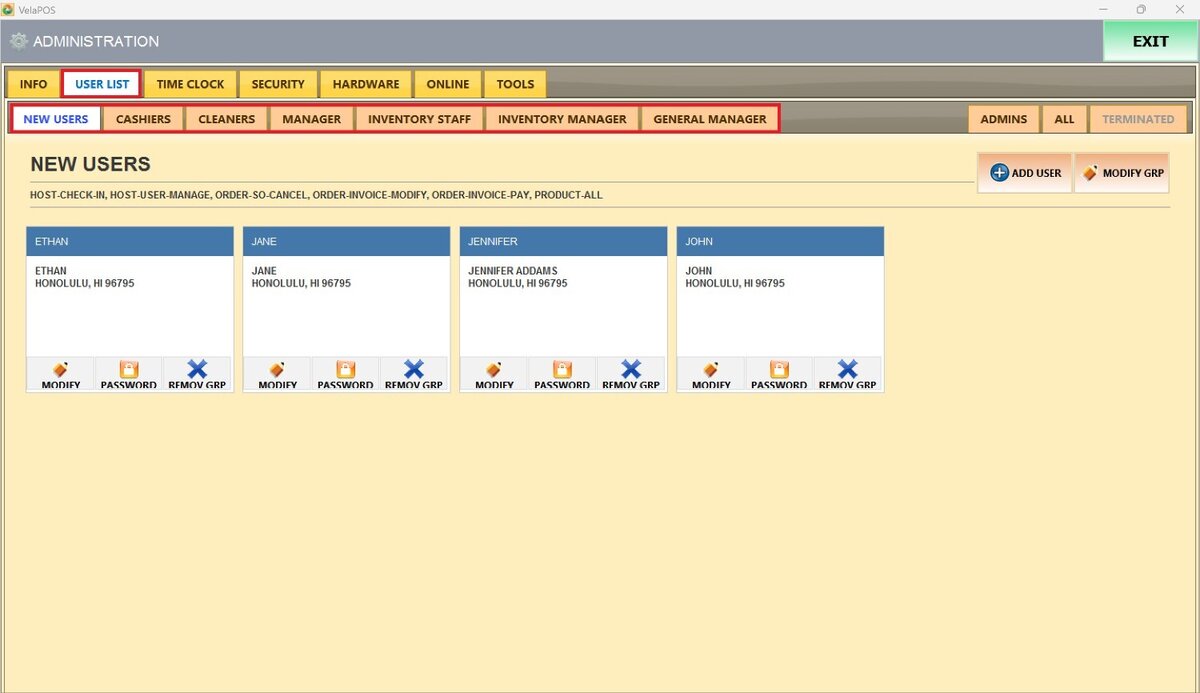Switch to the Time Clock tab
This screenshot has height=693, width=1200.
190,84
